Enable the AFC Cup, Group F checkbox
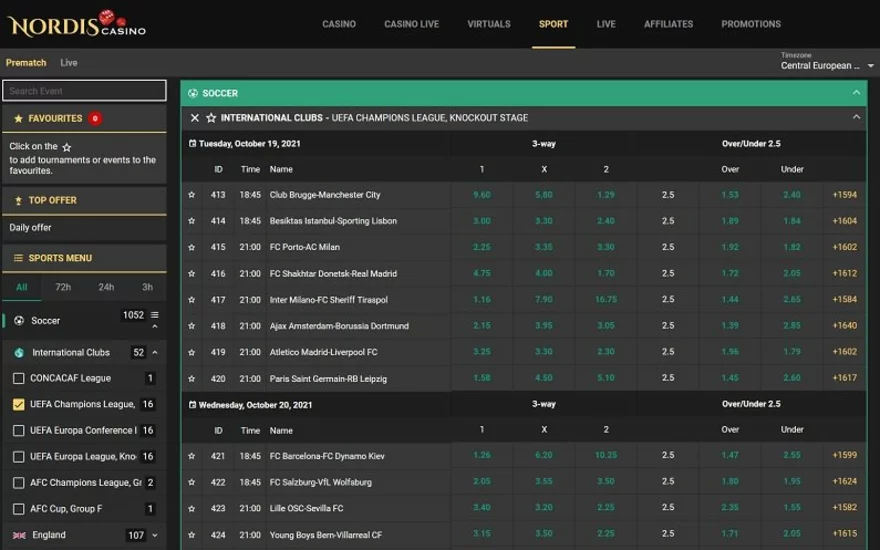The height and width of the screenshot is (550, 880). [x=19, y=509]
